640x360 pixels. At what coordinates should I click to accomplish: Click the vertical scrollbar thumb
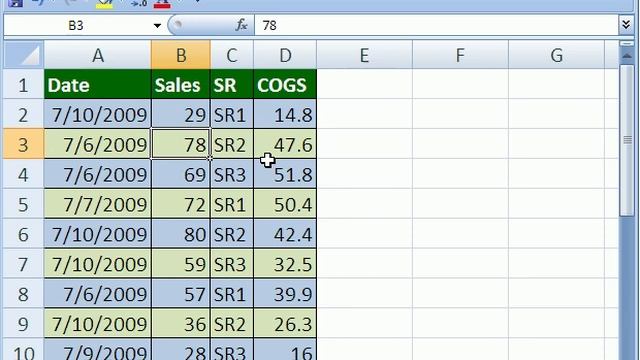coord(627,140)
